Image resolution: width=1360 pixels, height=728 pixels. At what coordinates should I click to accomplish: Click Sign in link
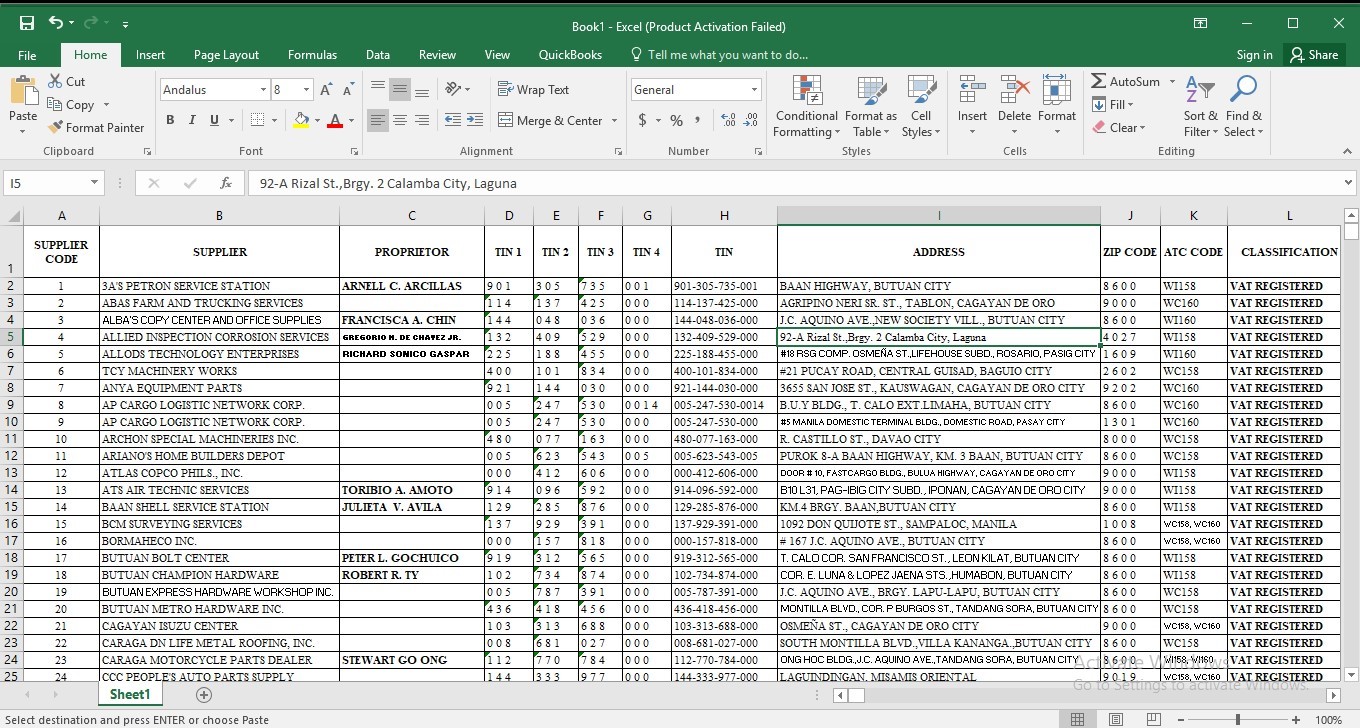[1254, 55]
